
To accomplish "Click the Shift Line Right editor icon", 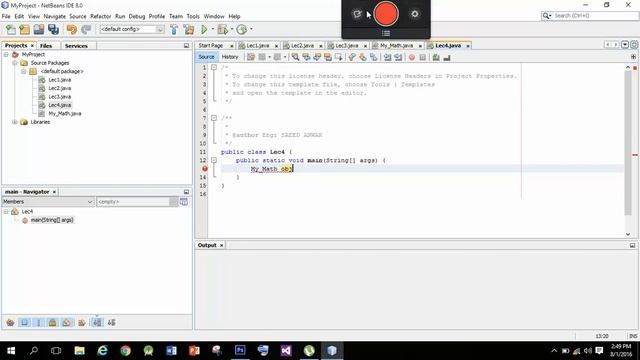I will pyautogui.click(x=398, y=57).
